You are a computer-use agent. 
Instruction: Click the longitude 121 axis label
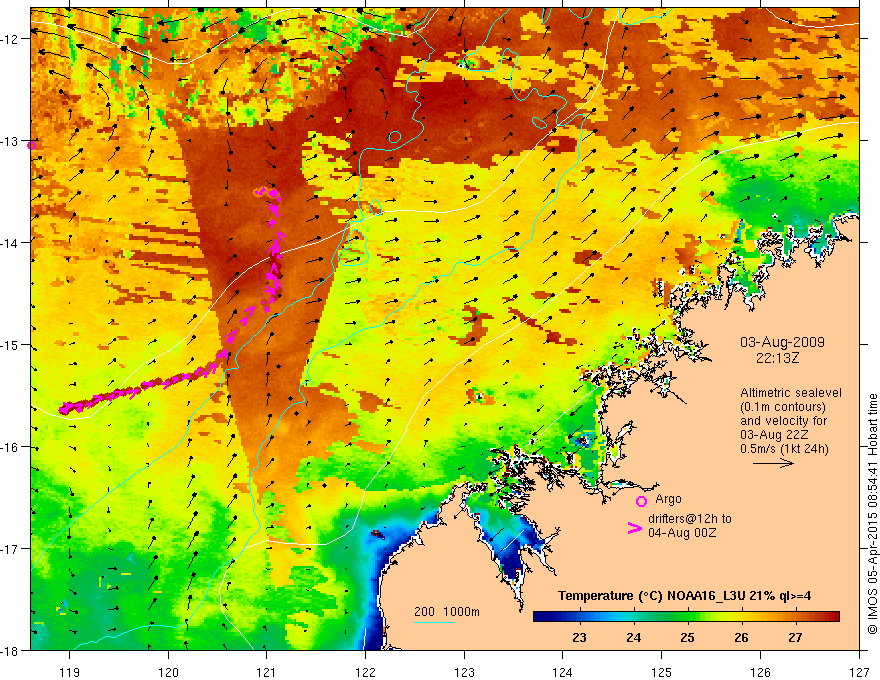pos(267,672)
